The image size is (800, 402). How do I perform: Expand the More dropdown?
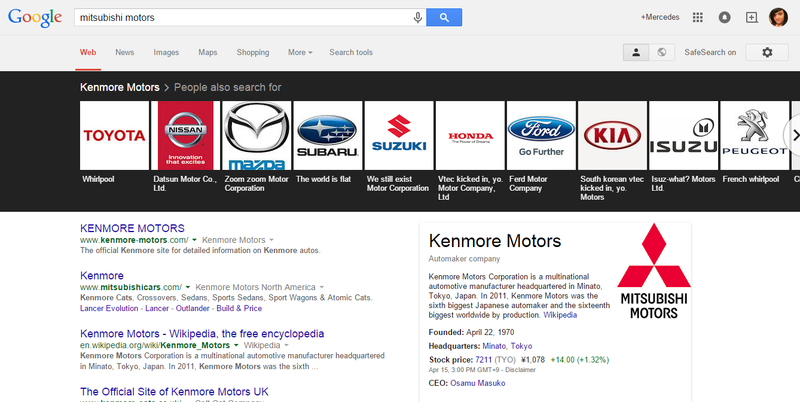[300, 52]
